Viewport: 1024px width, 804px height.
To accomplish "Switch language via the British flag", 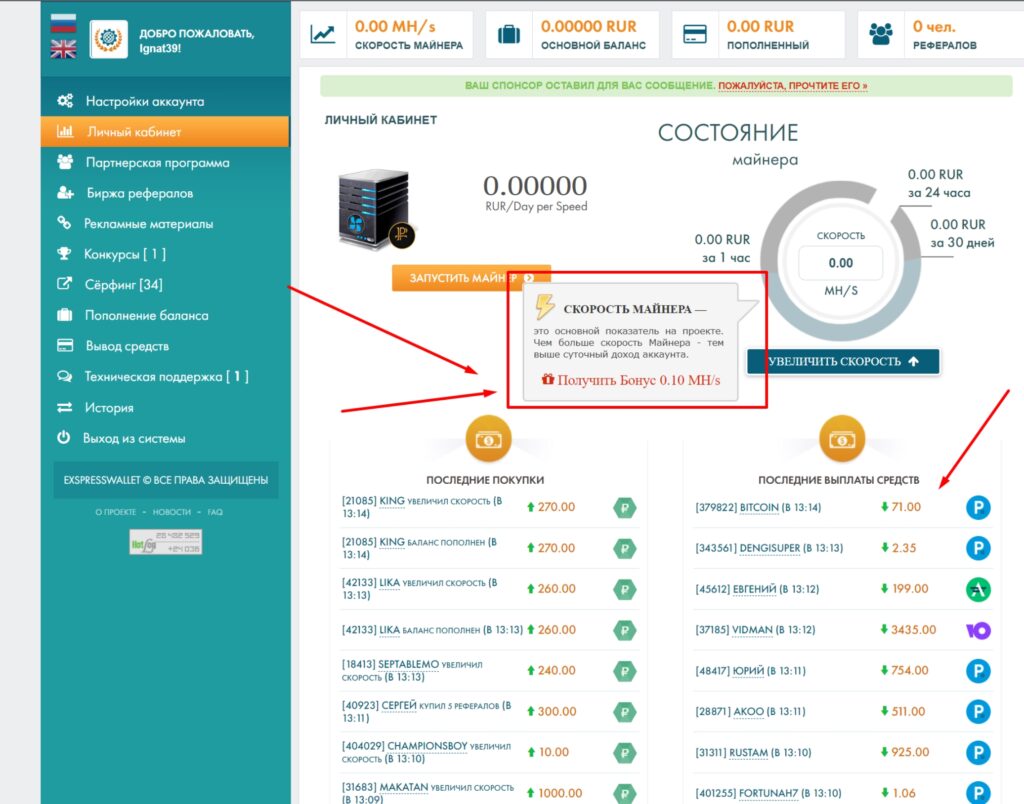I will [x=63, y=49].
